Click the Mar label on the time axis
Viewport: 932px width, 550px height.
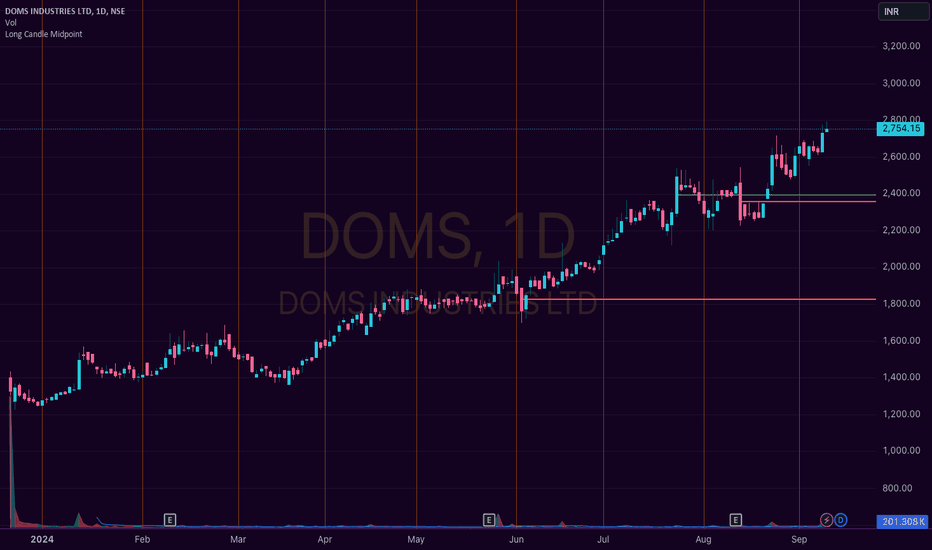pyautogui.click(x=238, y=539)
